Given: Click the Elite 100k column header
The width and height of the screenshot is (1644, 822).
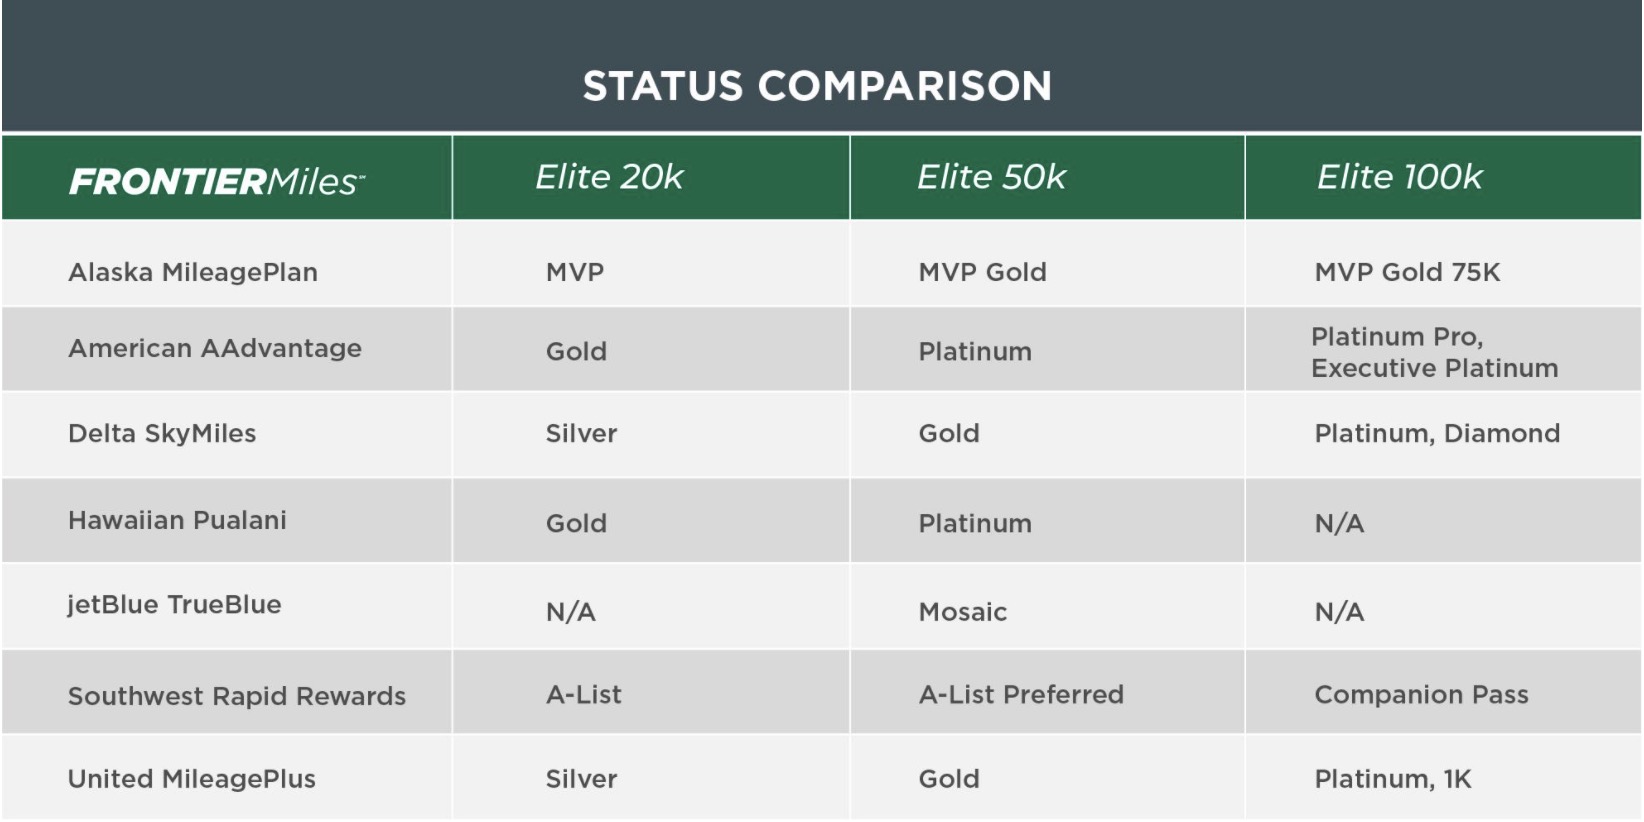Looking at the screenshot, I should tap(1399, 177).
